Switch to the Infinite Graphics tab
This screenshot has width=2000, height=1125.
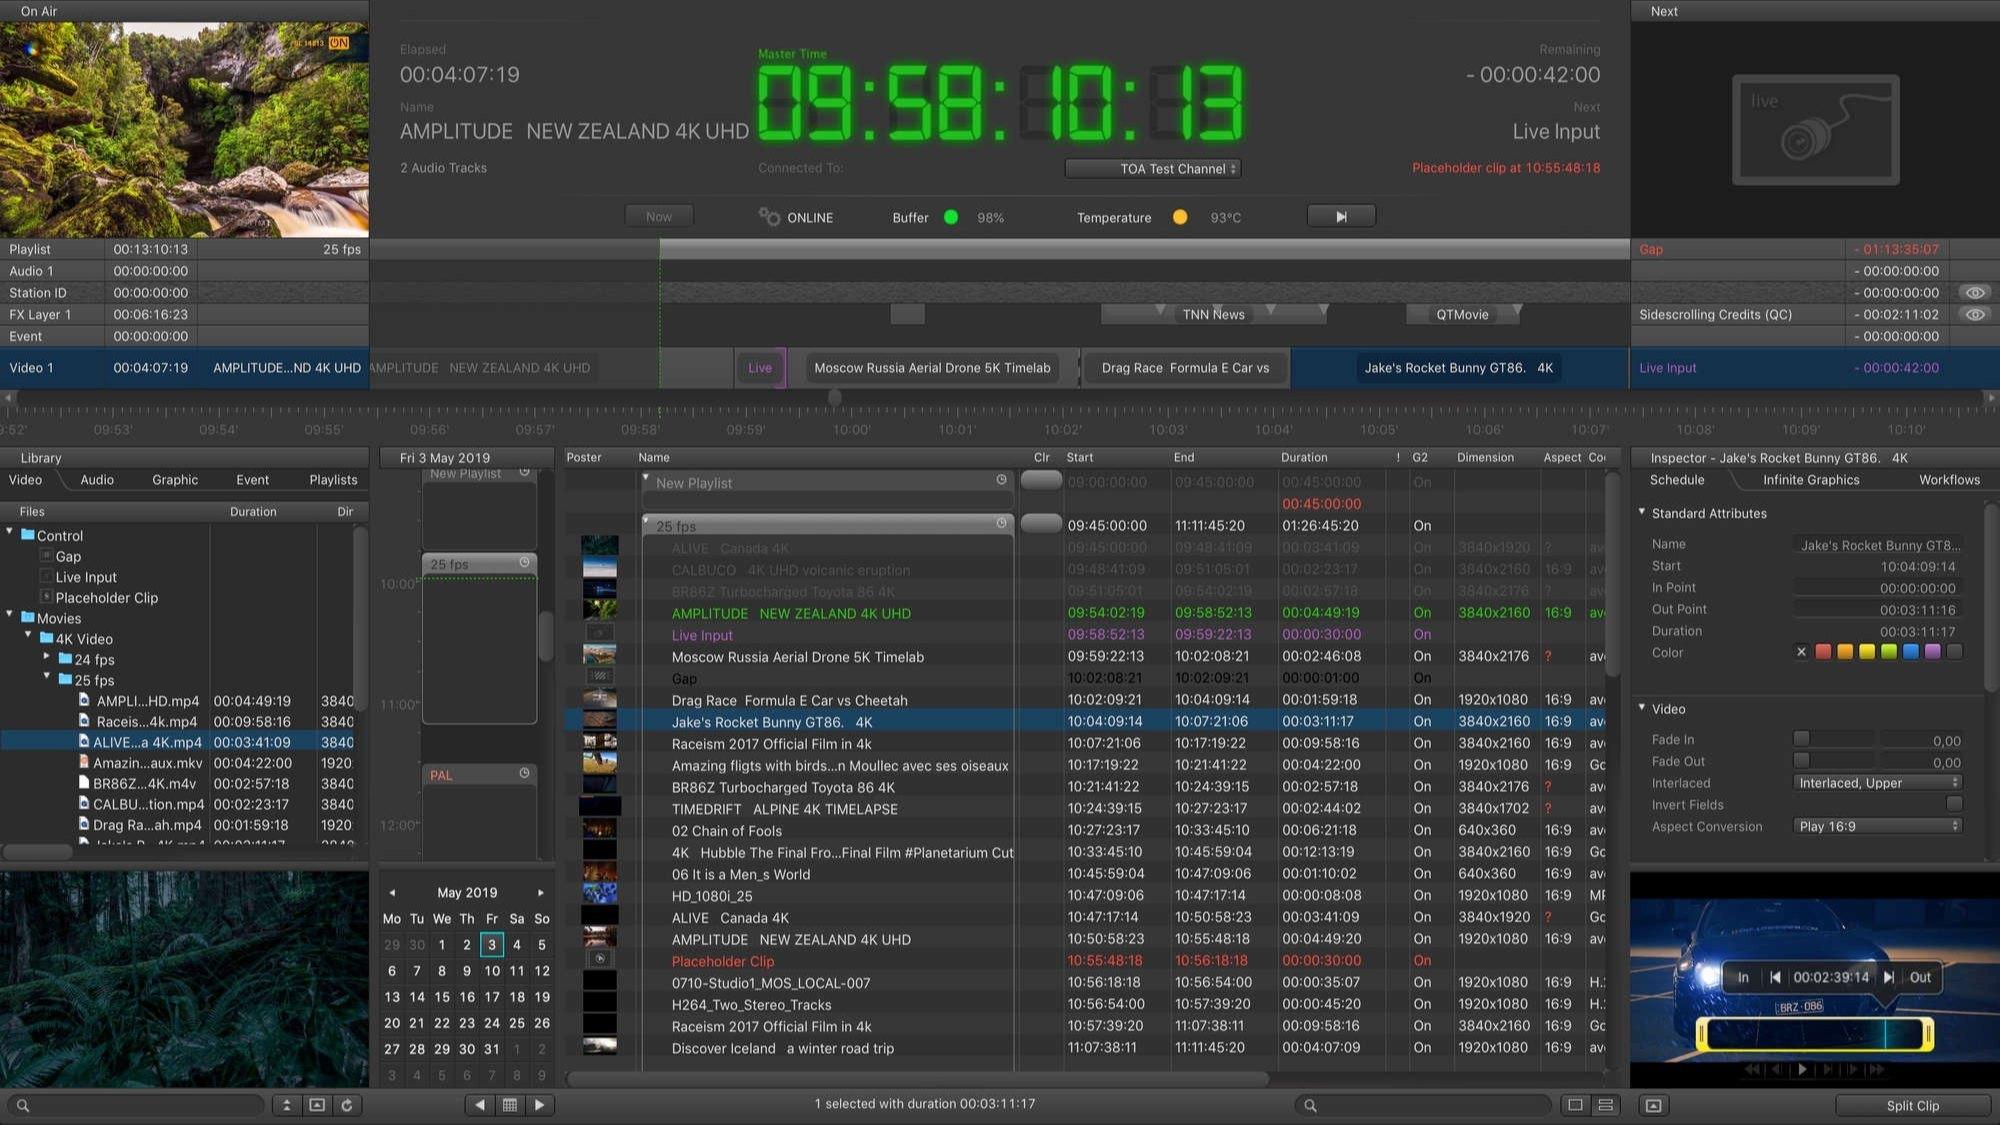point(1811,480)
